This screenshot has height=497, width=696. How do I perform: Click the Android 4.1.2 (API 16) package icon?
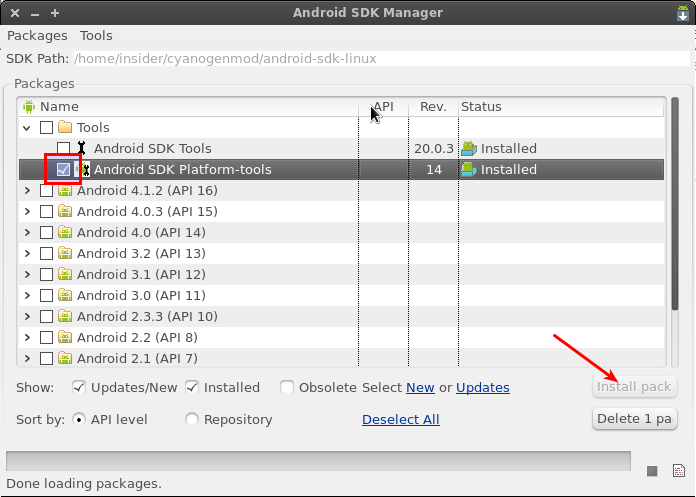pos(65,190)
